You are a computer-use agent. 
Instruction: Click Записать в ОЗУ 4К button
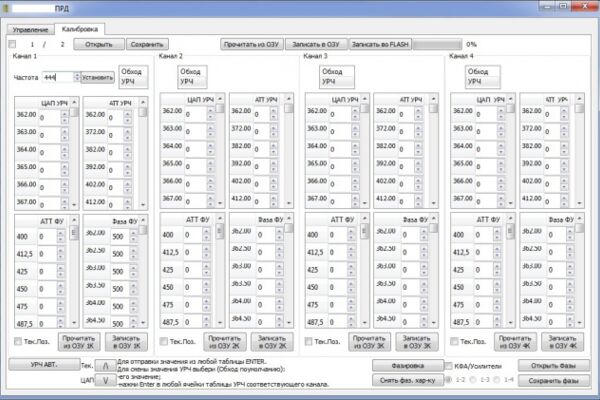(562, 342)
